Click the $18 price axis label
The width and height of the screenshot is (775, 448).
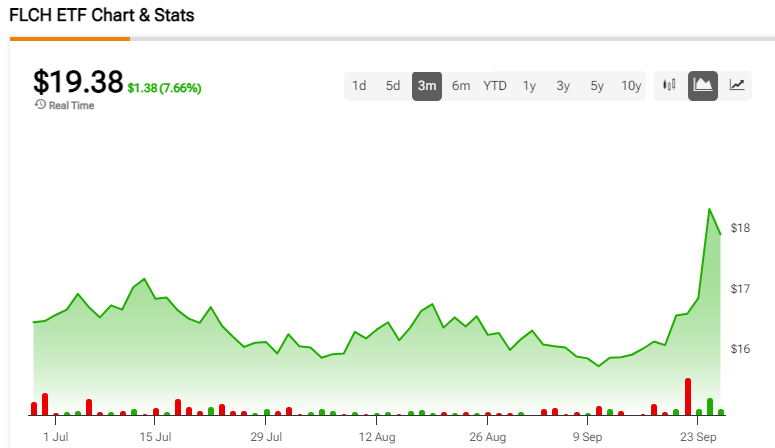coord(740,228)
